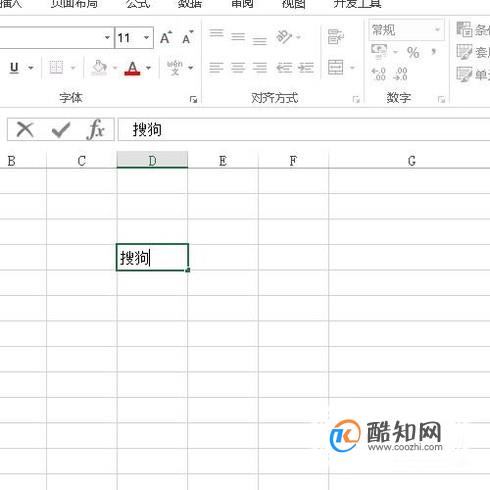
Task: Apply comma style
Action: (434, 52)
